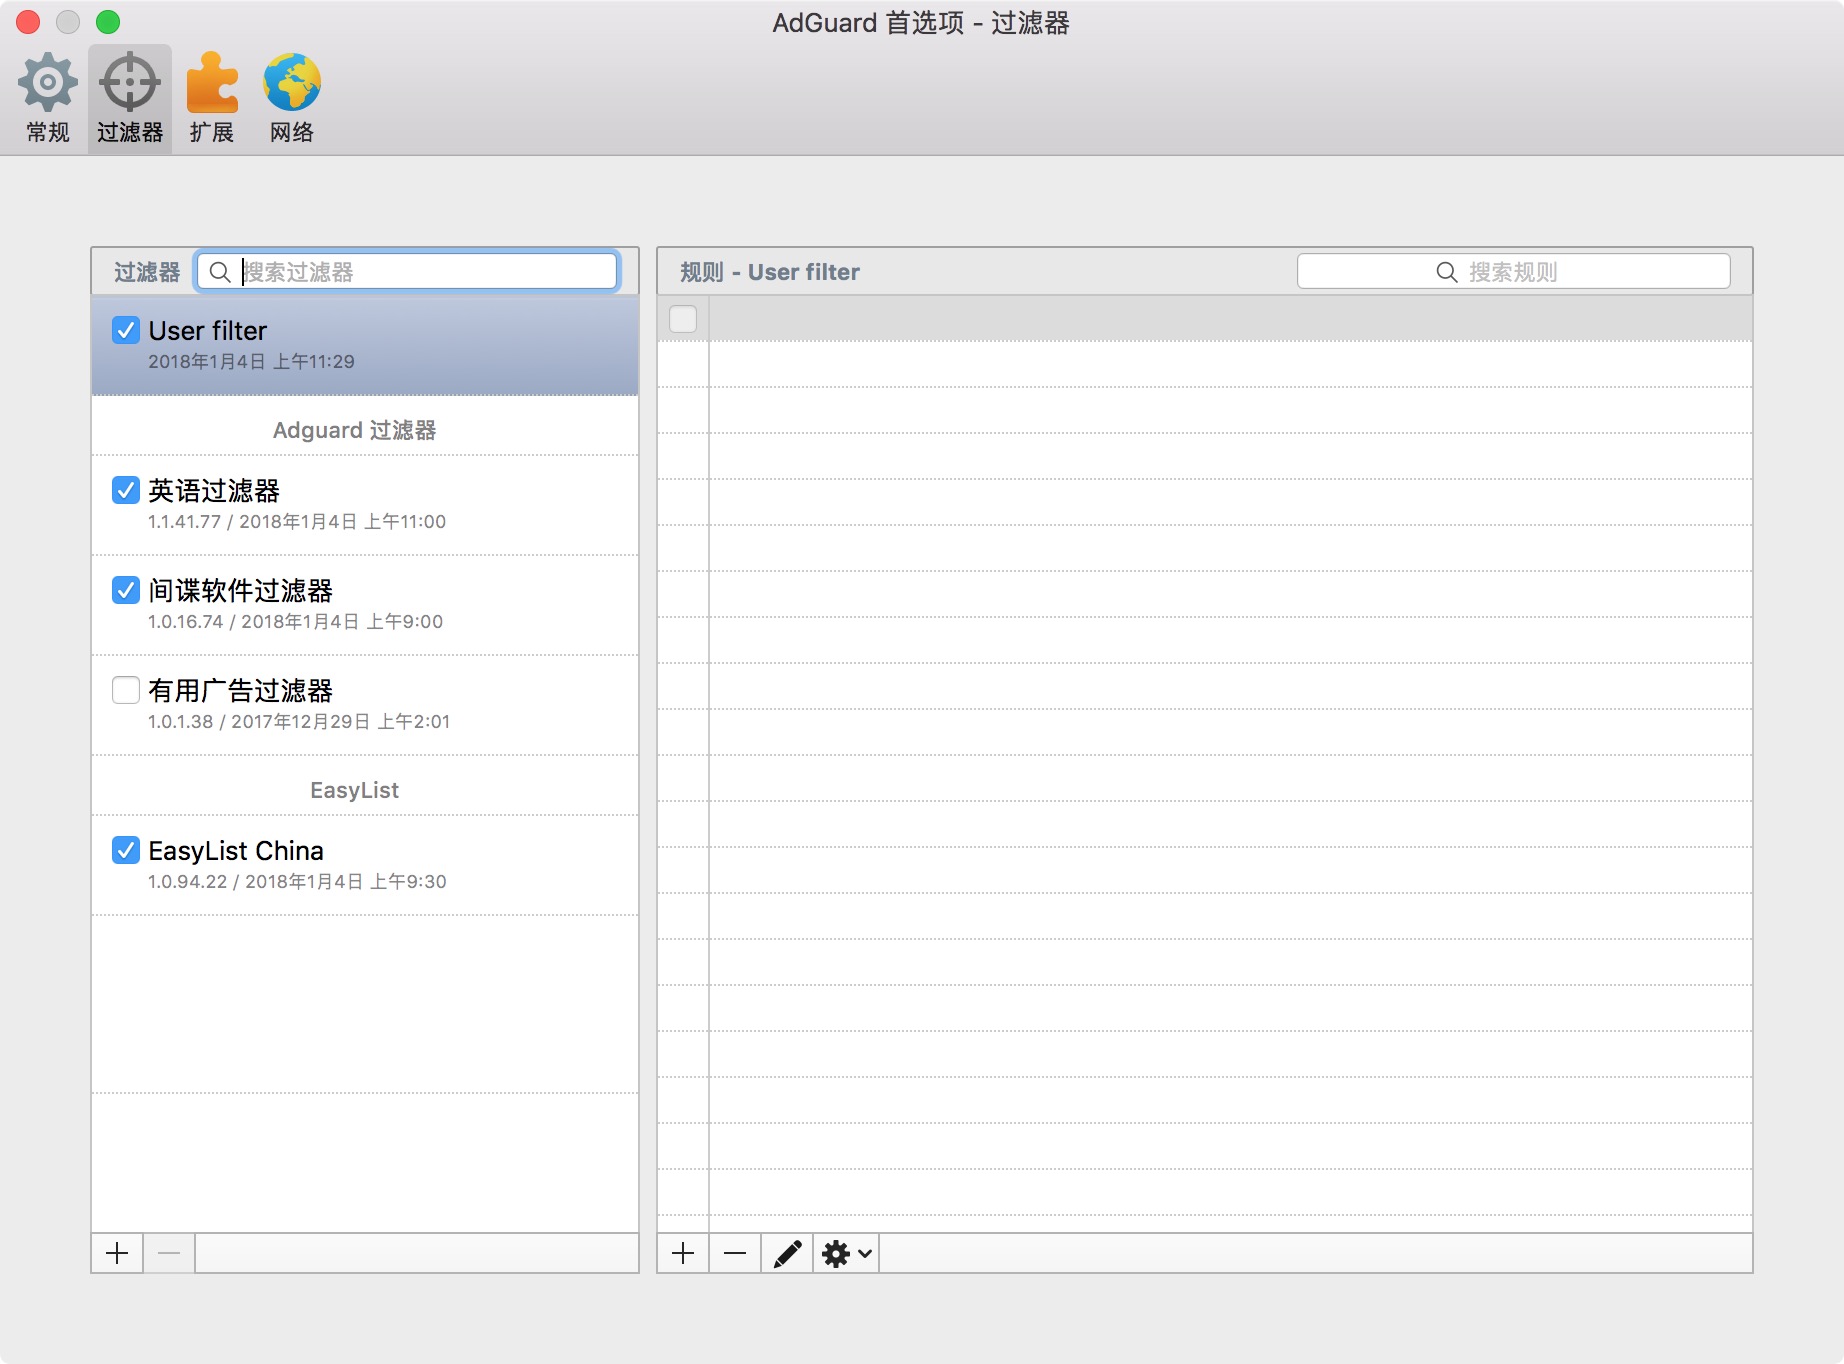Close the AdGuard preferences window
Viewport: 1844px width, 1364px height.
(28, 22)
